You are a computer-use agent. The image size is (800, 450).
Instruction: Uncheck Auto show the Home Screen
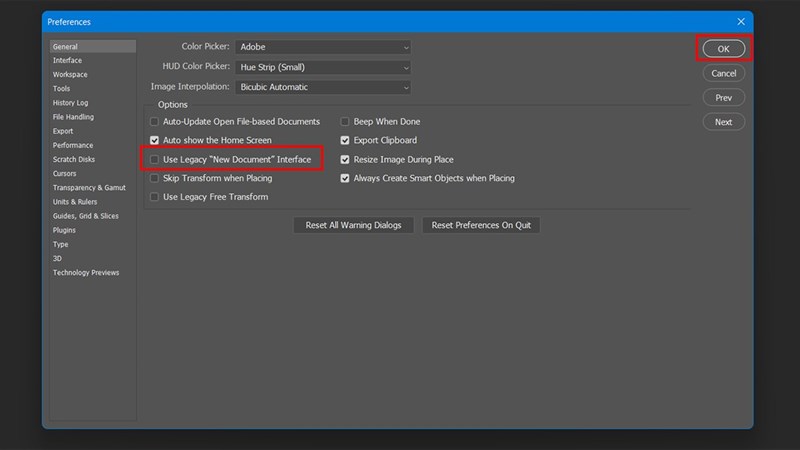[154, 141]
